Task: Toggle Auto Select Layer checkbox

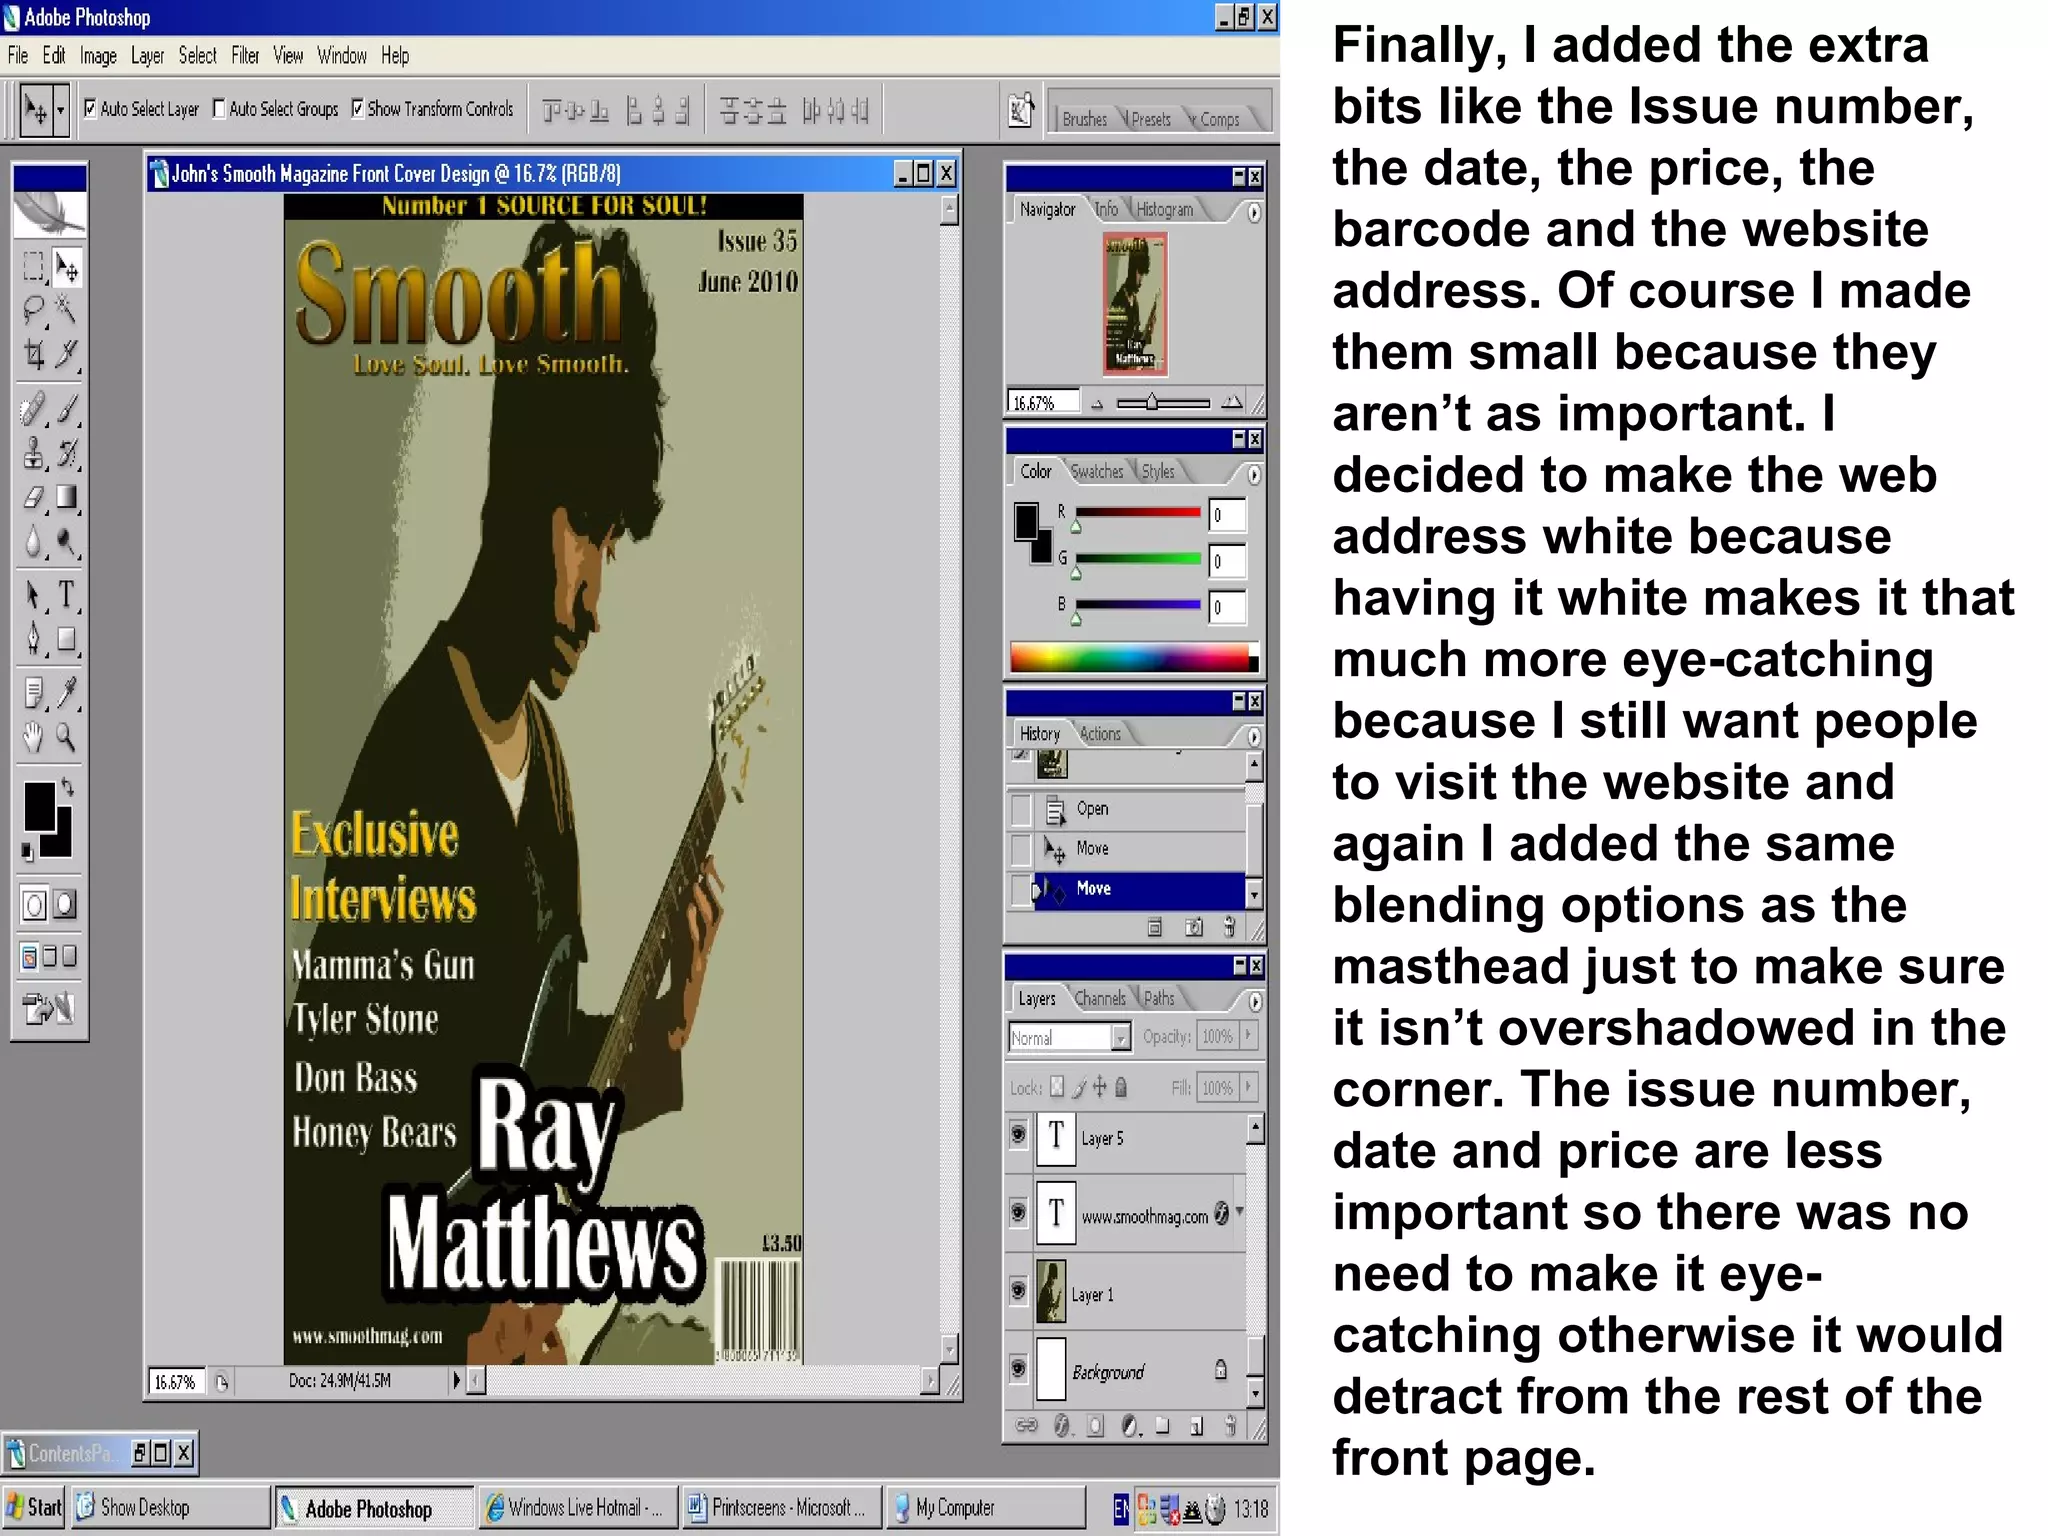Action: click(90, 108)
